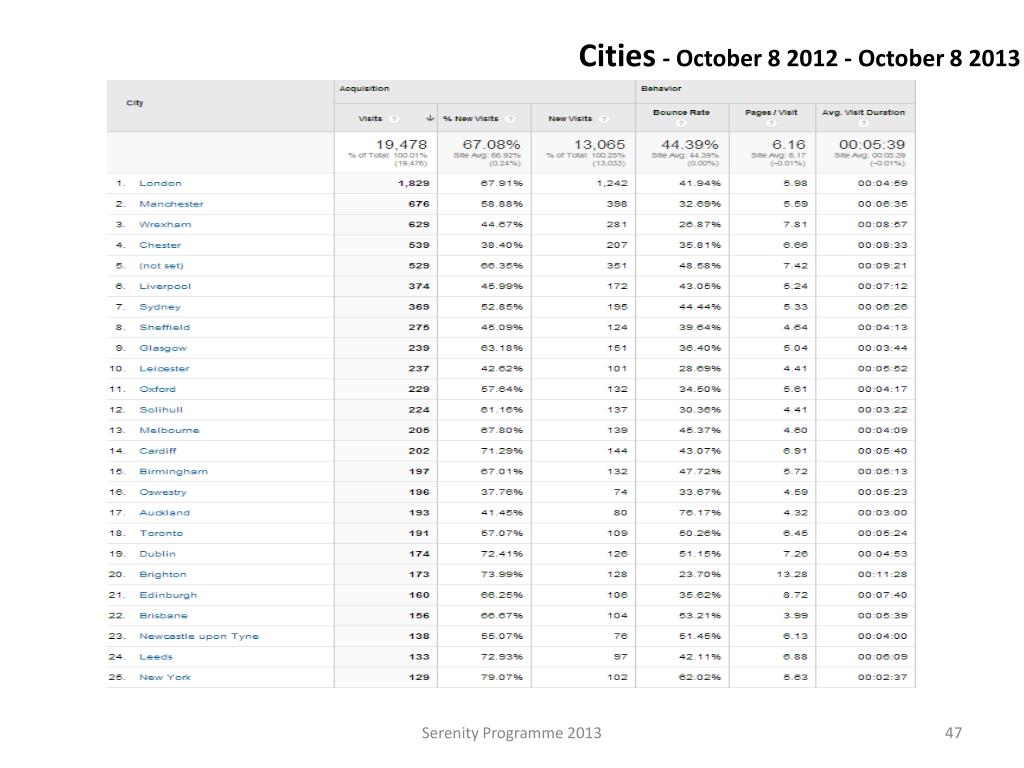This screenshot has height=768, width=1024.
Task: Open the Melbourne city link
Action: pos(169,430)
